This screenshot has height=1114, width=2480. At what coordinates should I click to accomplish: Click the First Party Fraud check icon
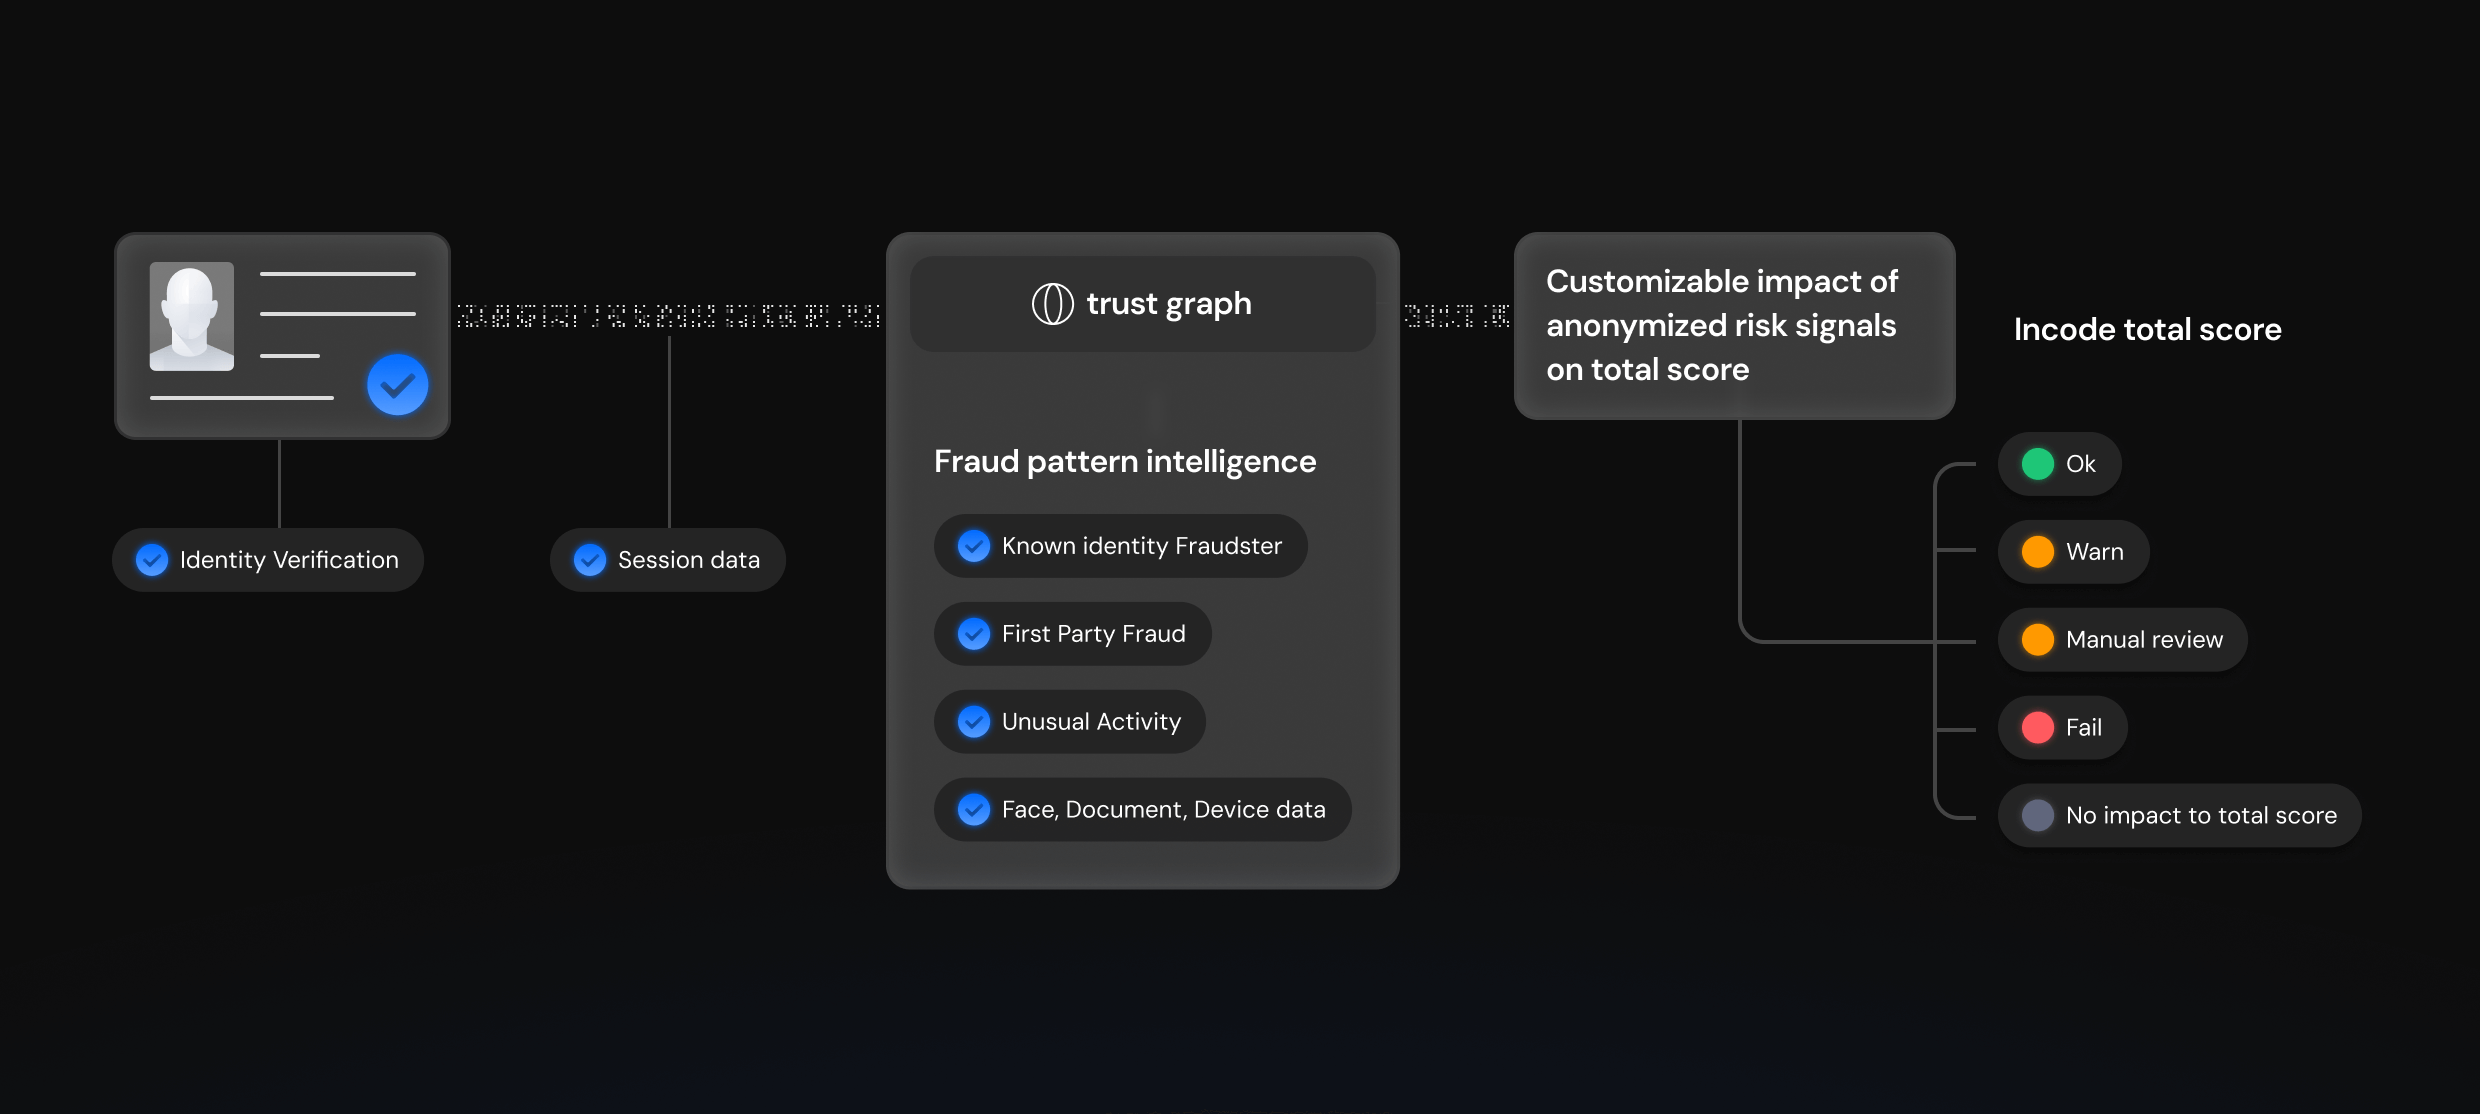974,634
